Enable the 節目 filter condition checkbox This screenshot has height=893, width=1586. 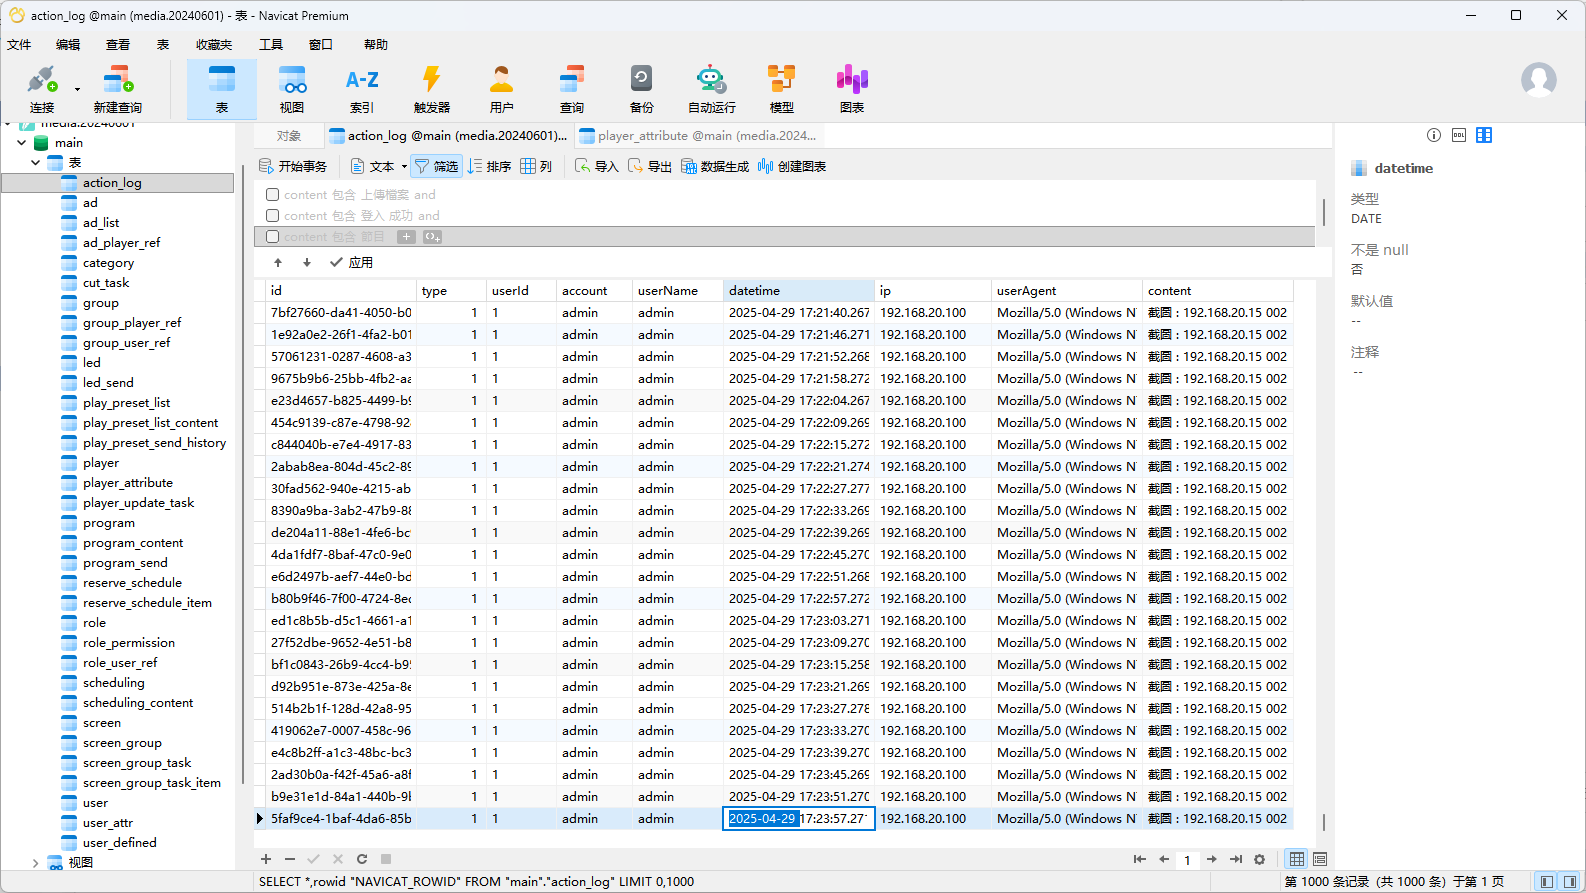pyautogui.click(x=272, y=237)
